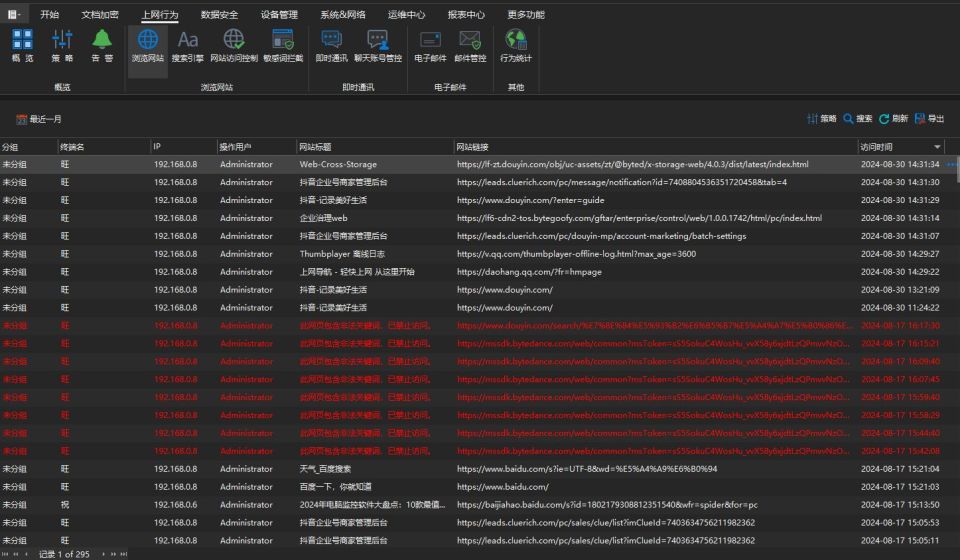Switch to the 运维中心 tab
Image resolution: width=960 pixels, height=560 pixels.
click(407, 14)
